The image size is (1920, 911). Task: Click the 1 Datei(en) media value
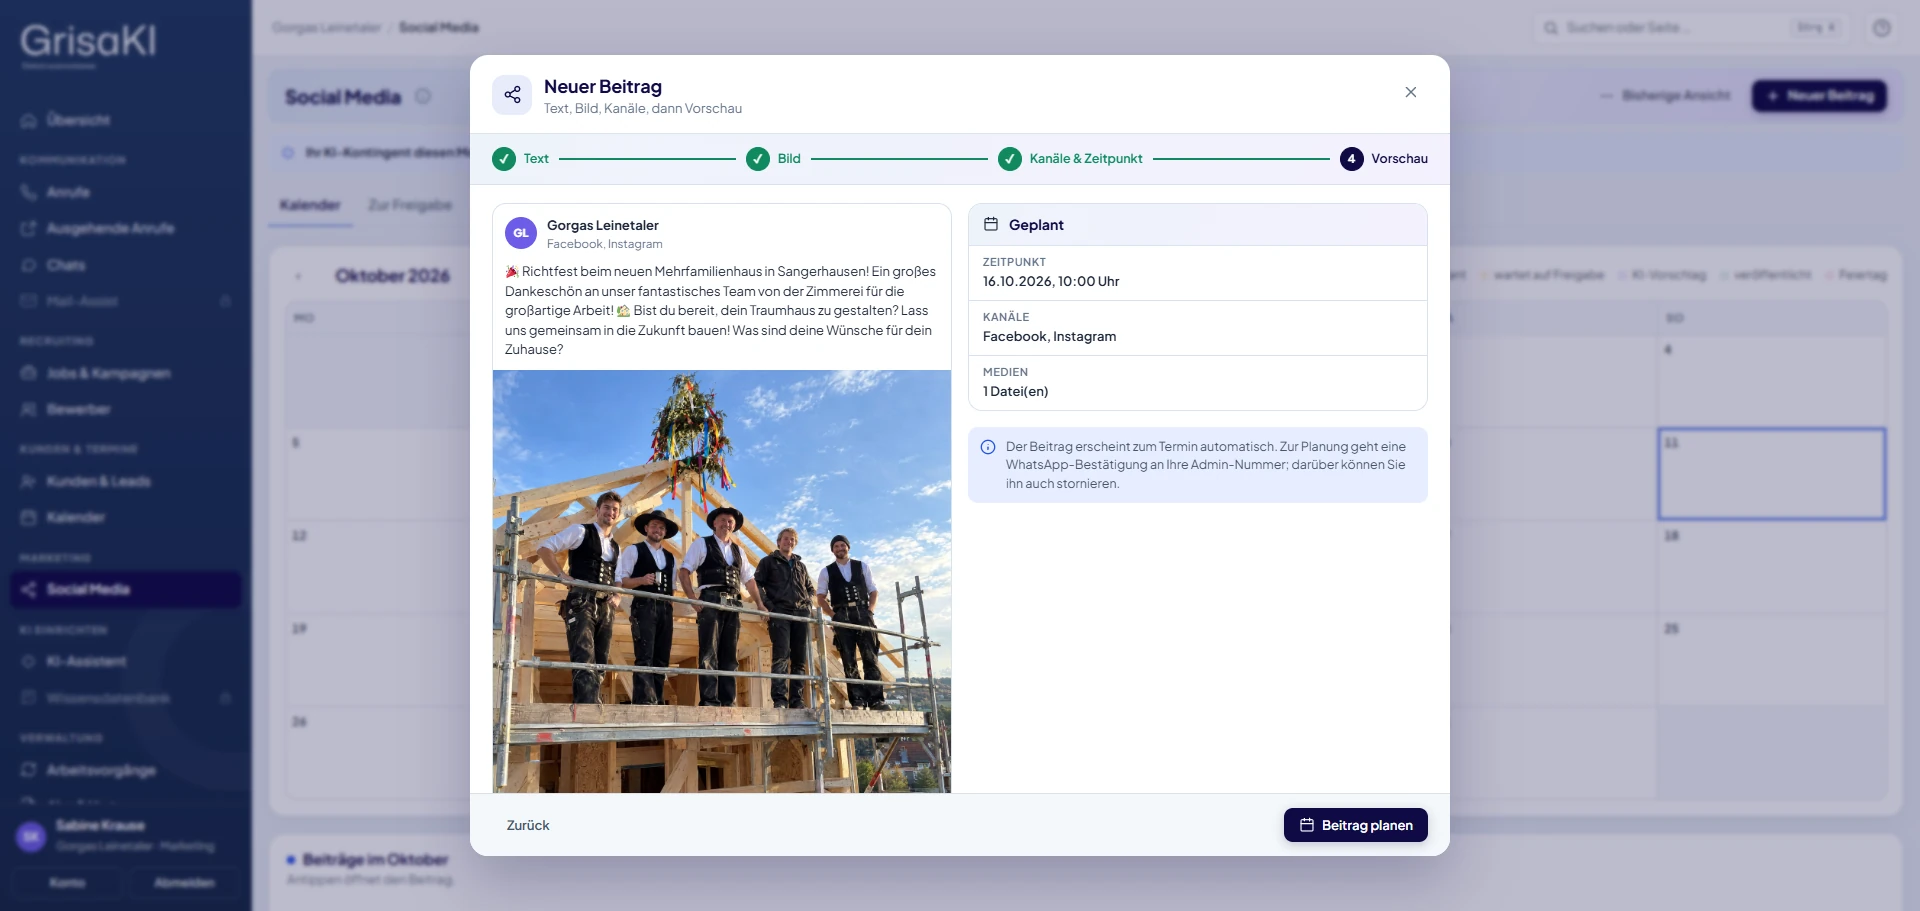coord(1015,392)
